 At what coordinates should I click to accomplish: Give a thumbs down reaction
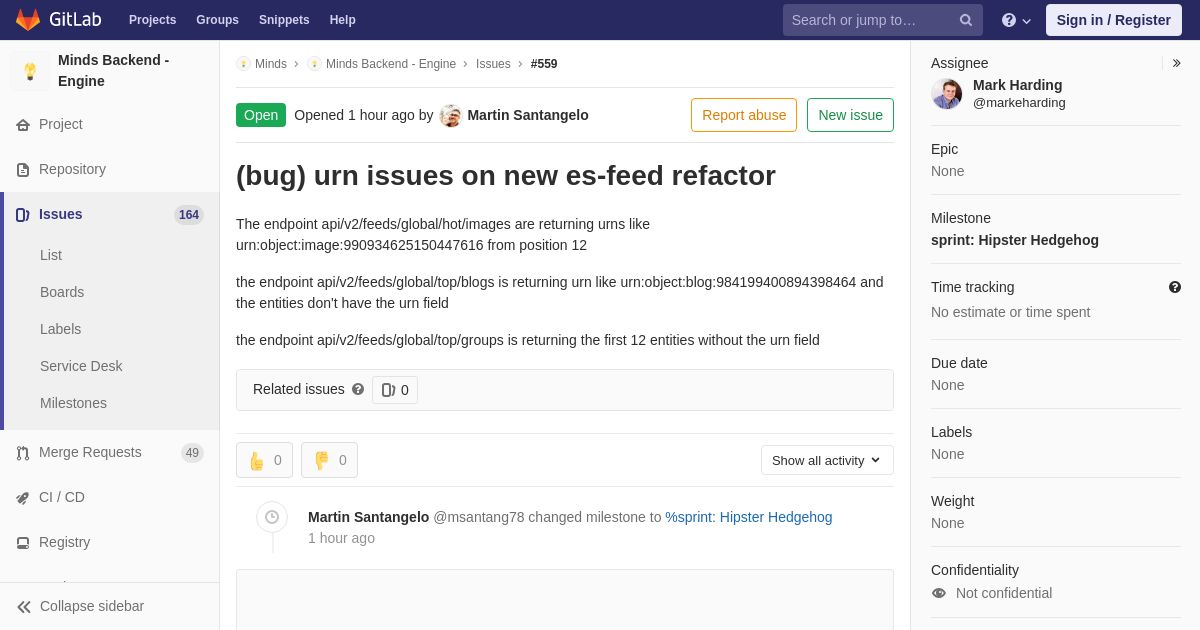pyautogui.click(x=329, y=460)
